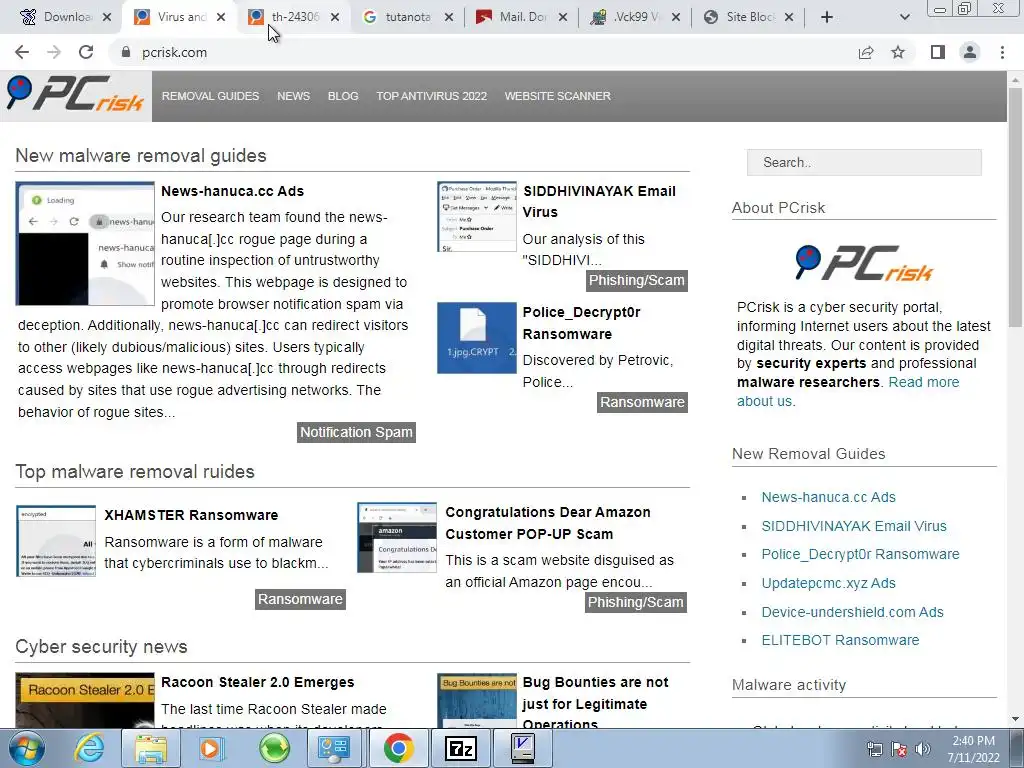This screenshot has height=768, width=1024.
Task: Click Ransomware tag under Police_Decrypt0r
Action: (x=643, y=402)
